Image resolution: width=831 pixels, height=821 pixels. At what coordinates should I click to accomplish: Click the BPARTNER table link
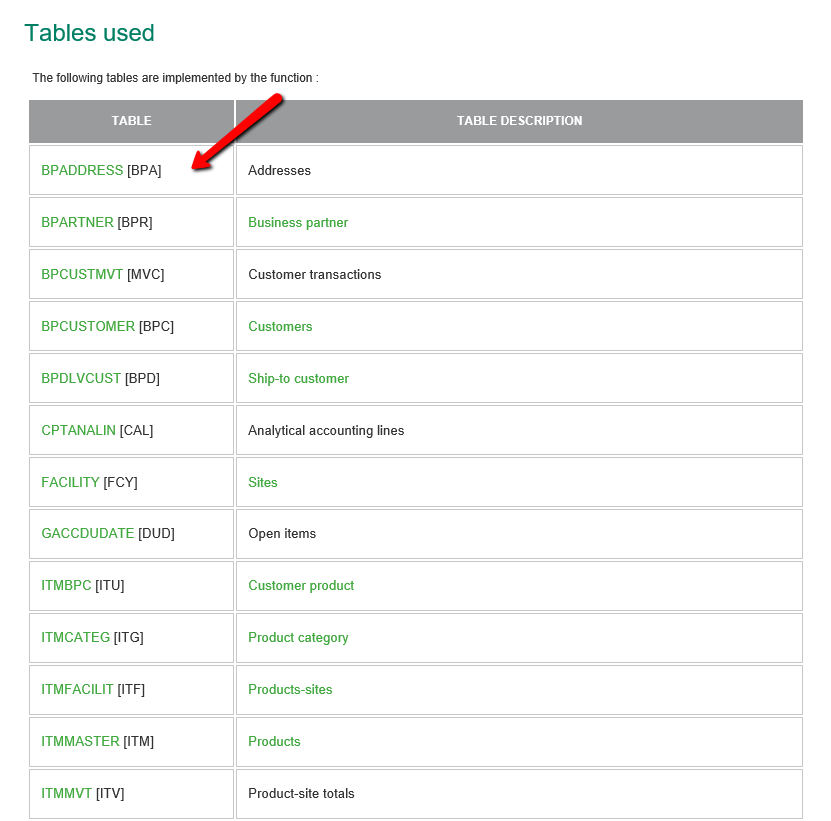coord(77,223)
